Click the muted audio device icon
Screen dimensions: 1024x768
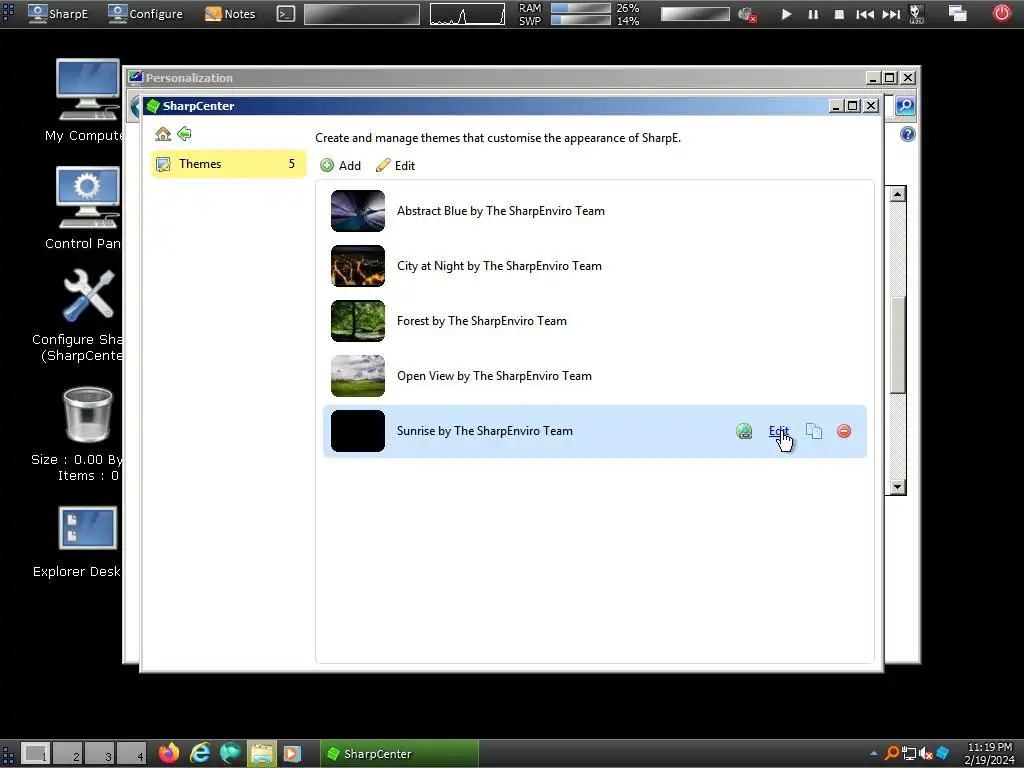pyautogui.click(x=747, y=14)
